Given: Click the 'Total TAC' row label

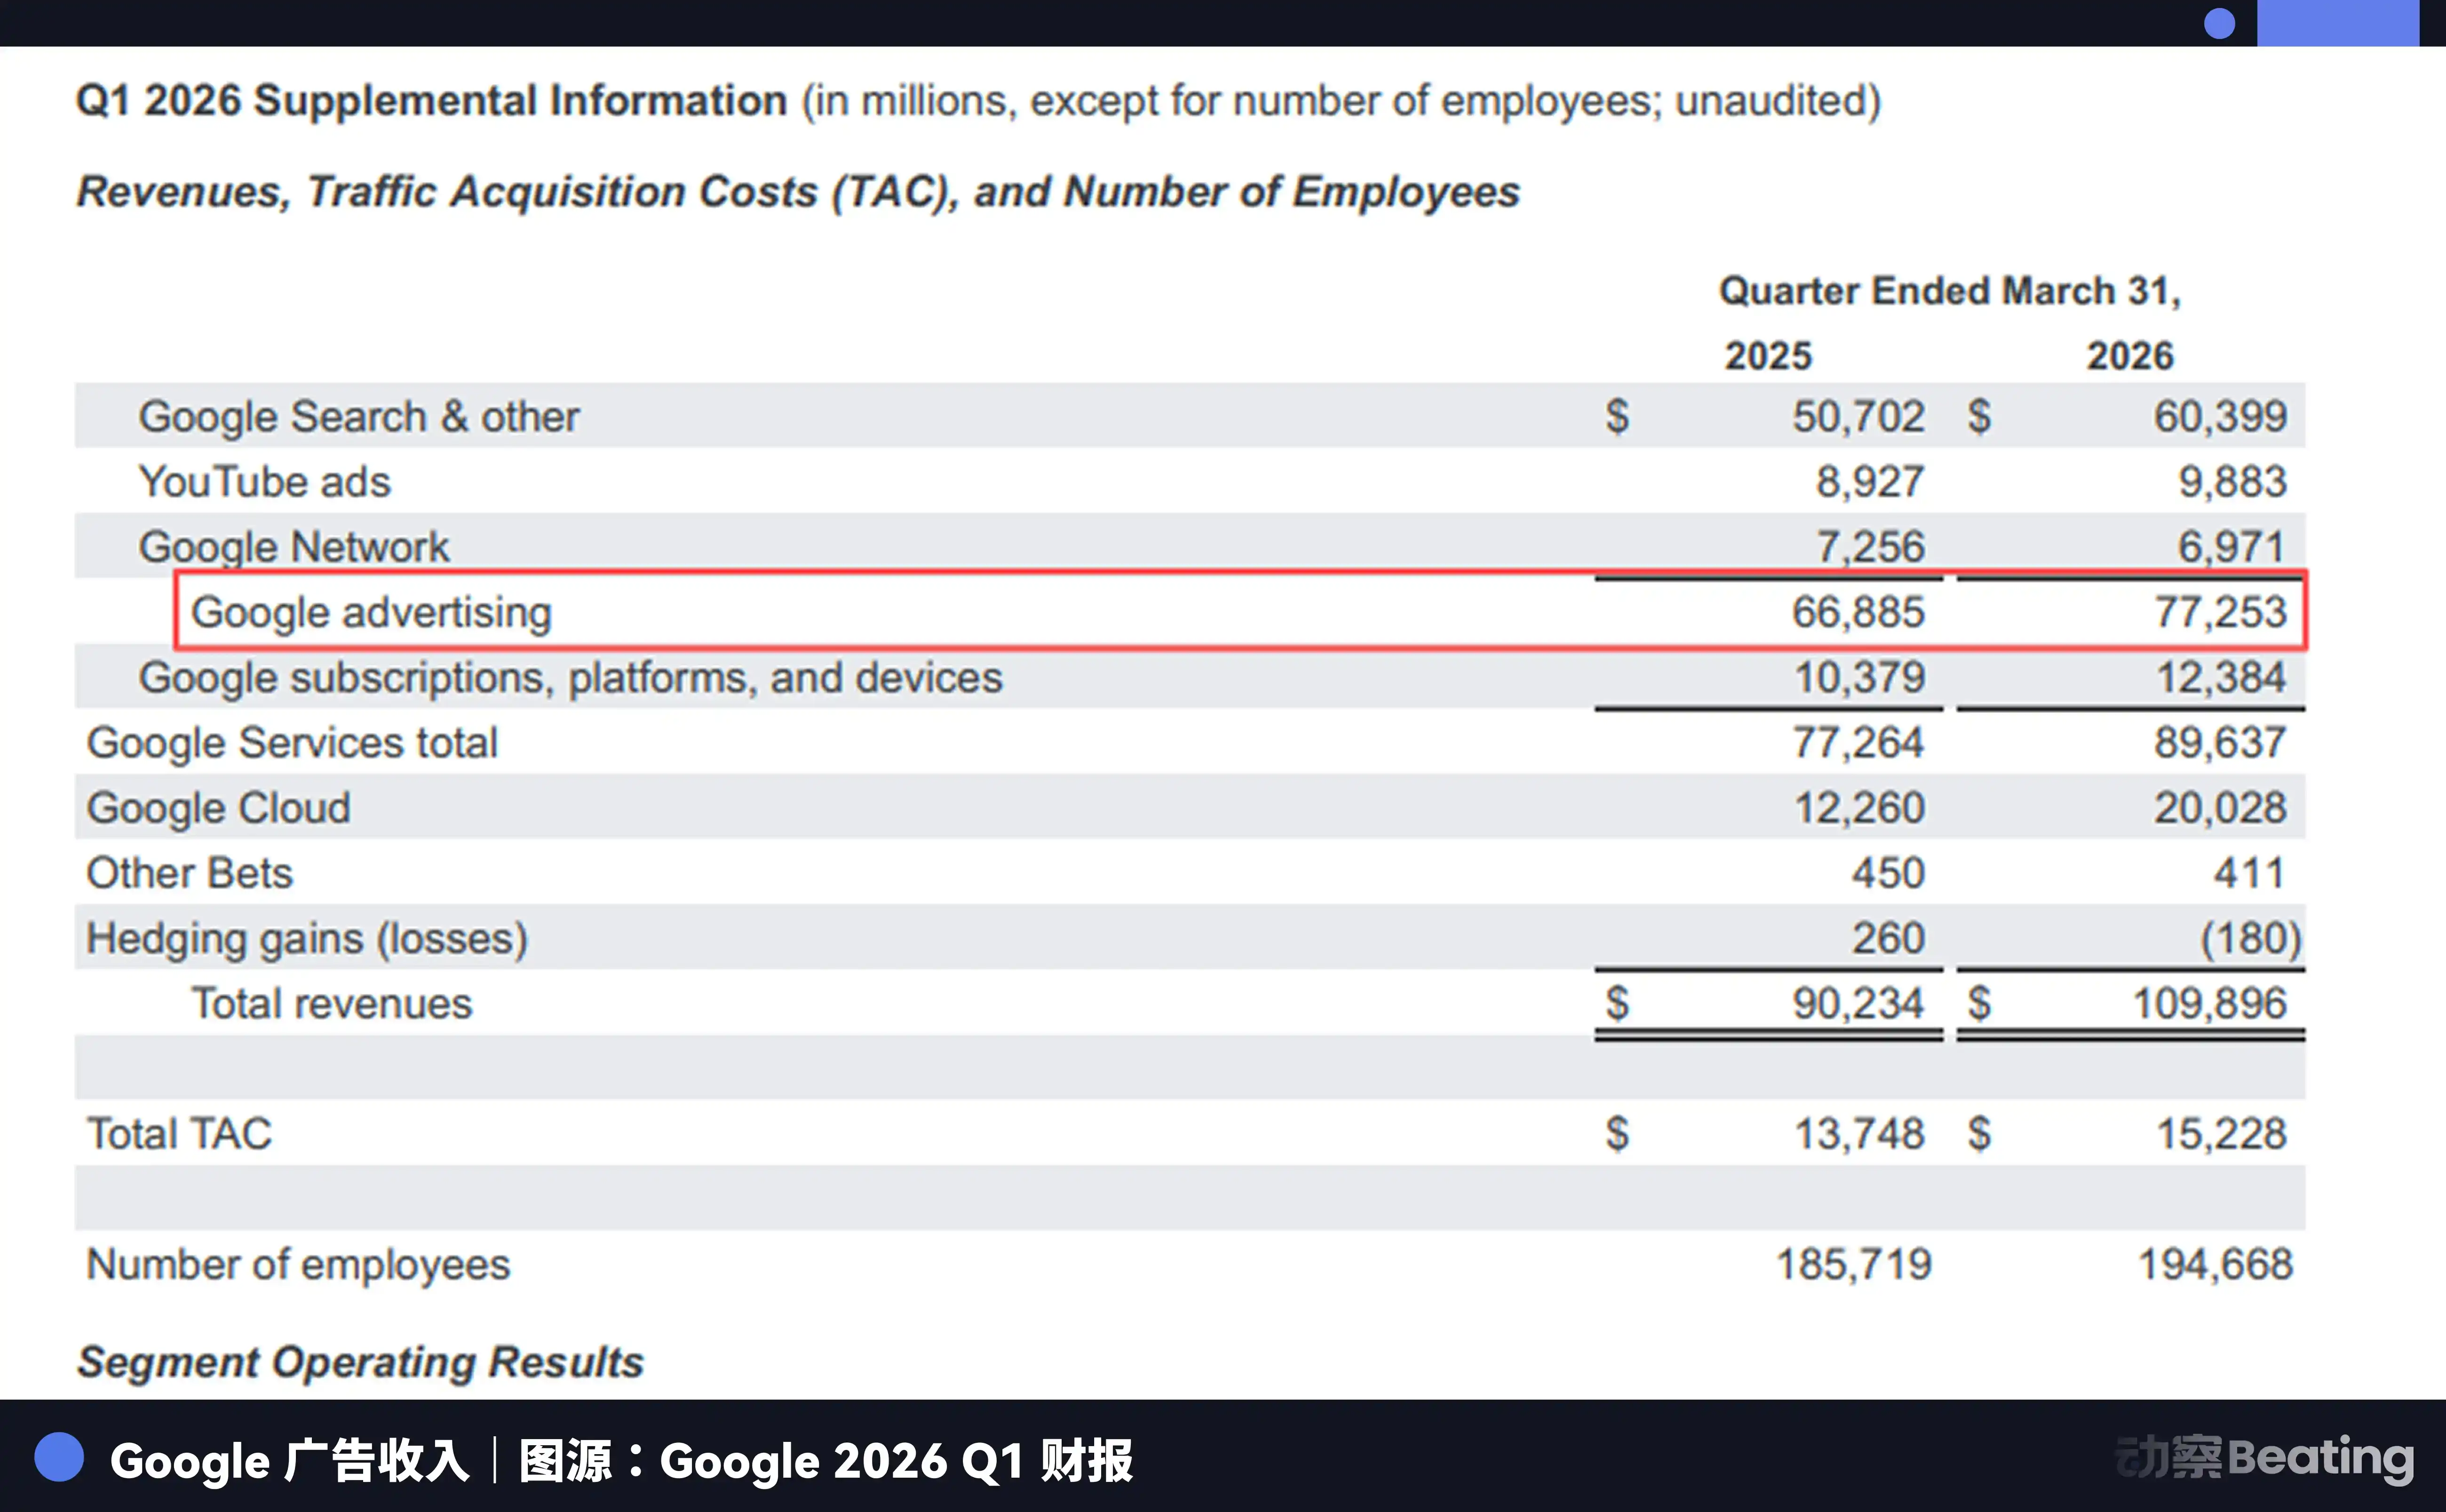Looking at the screenshot, I should point(179,1134).
